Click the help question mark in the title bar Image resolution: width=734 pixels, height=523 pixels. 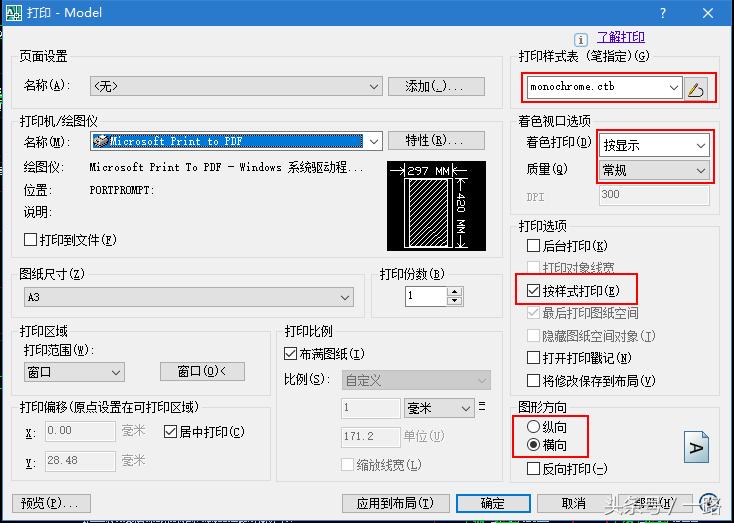click(x=662, y=13)
